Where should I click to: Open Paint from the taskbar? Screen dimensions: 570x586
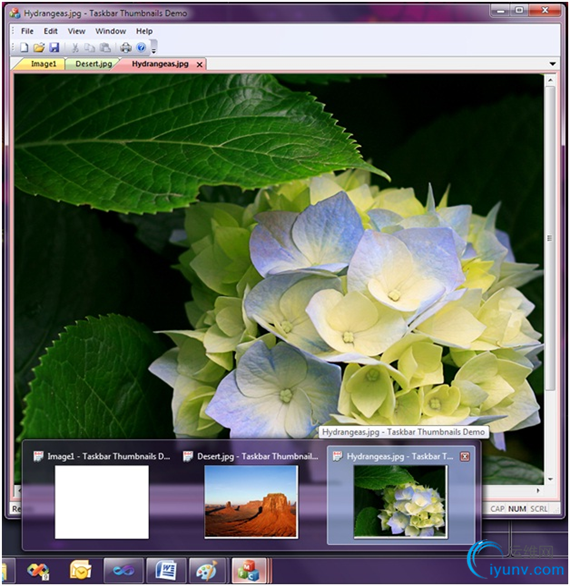[207, 570]
